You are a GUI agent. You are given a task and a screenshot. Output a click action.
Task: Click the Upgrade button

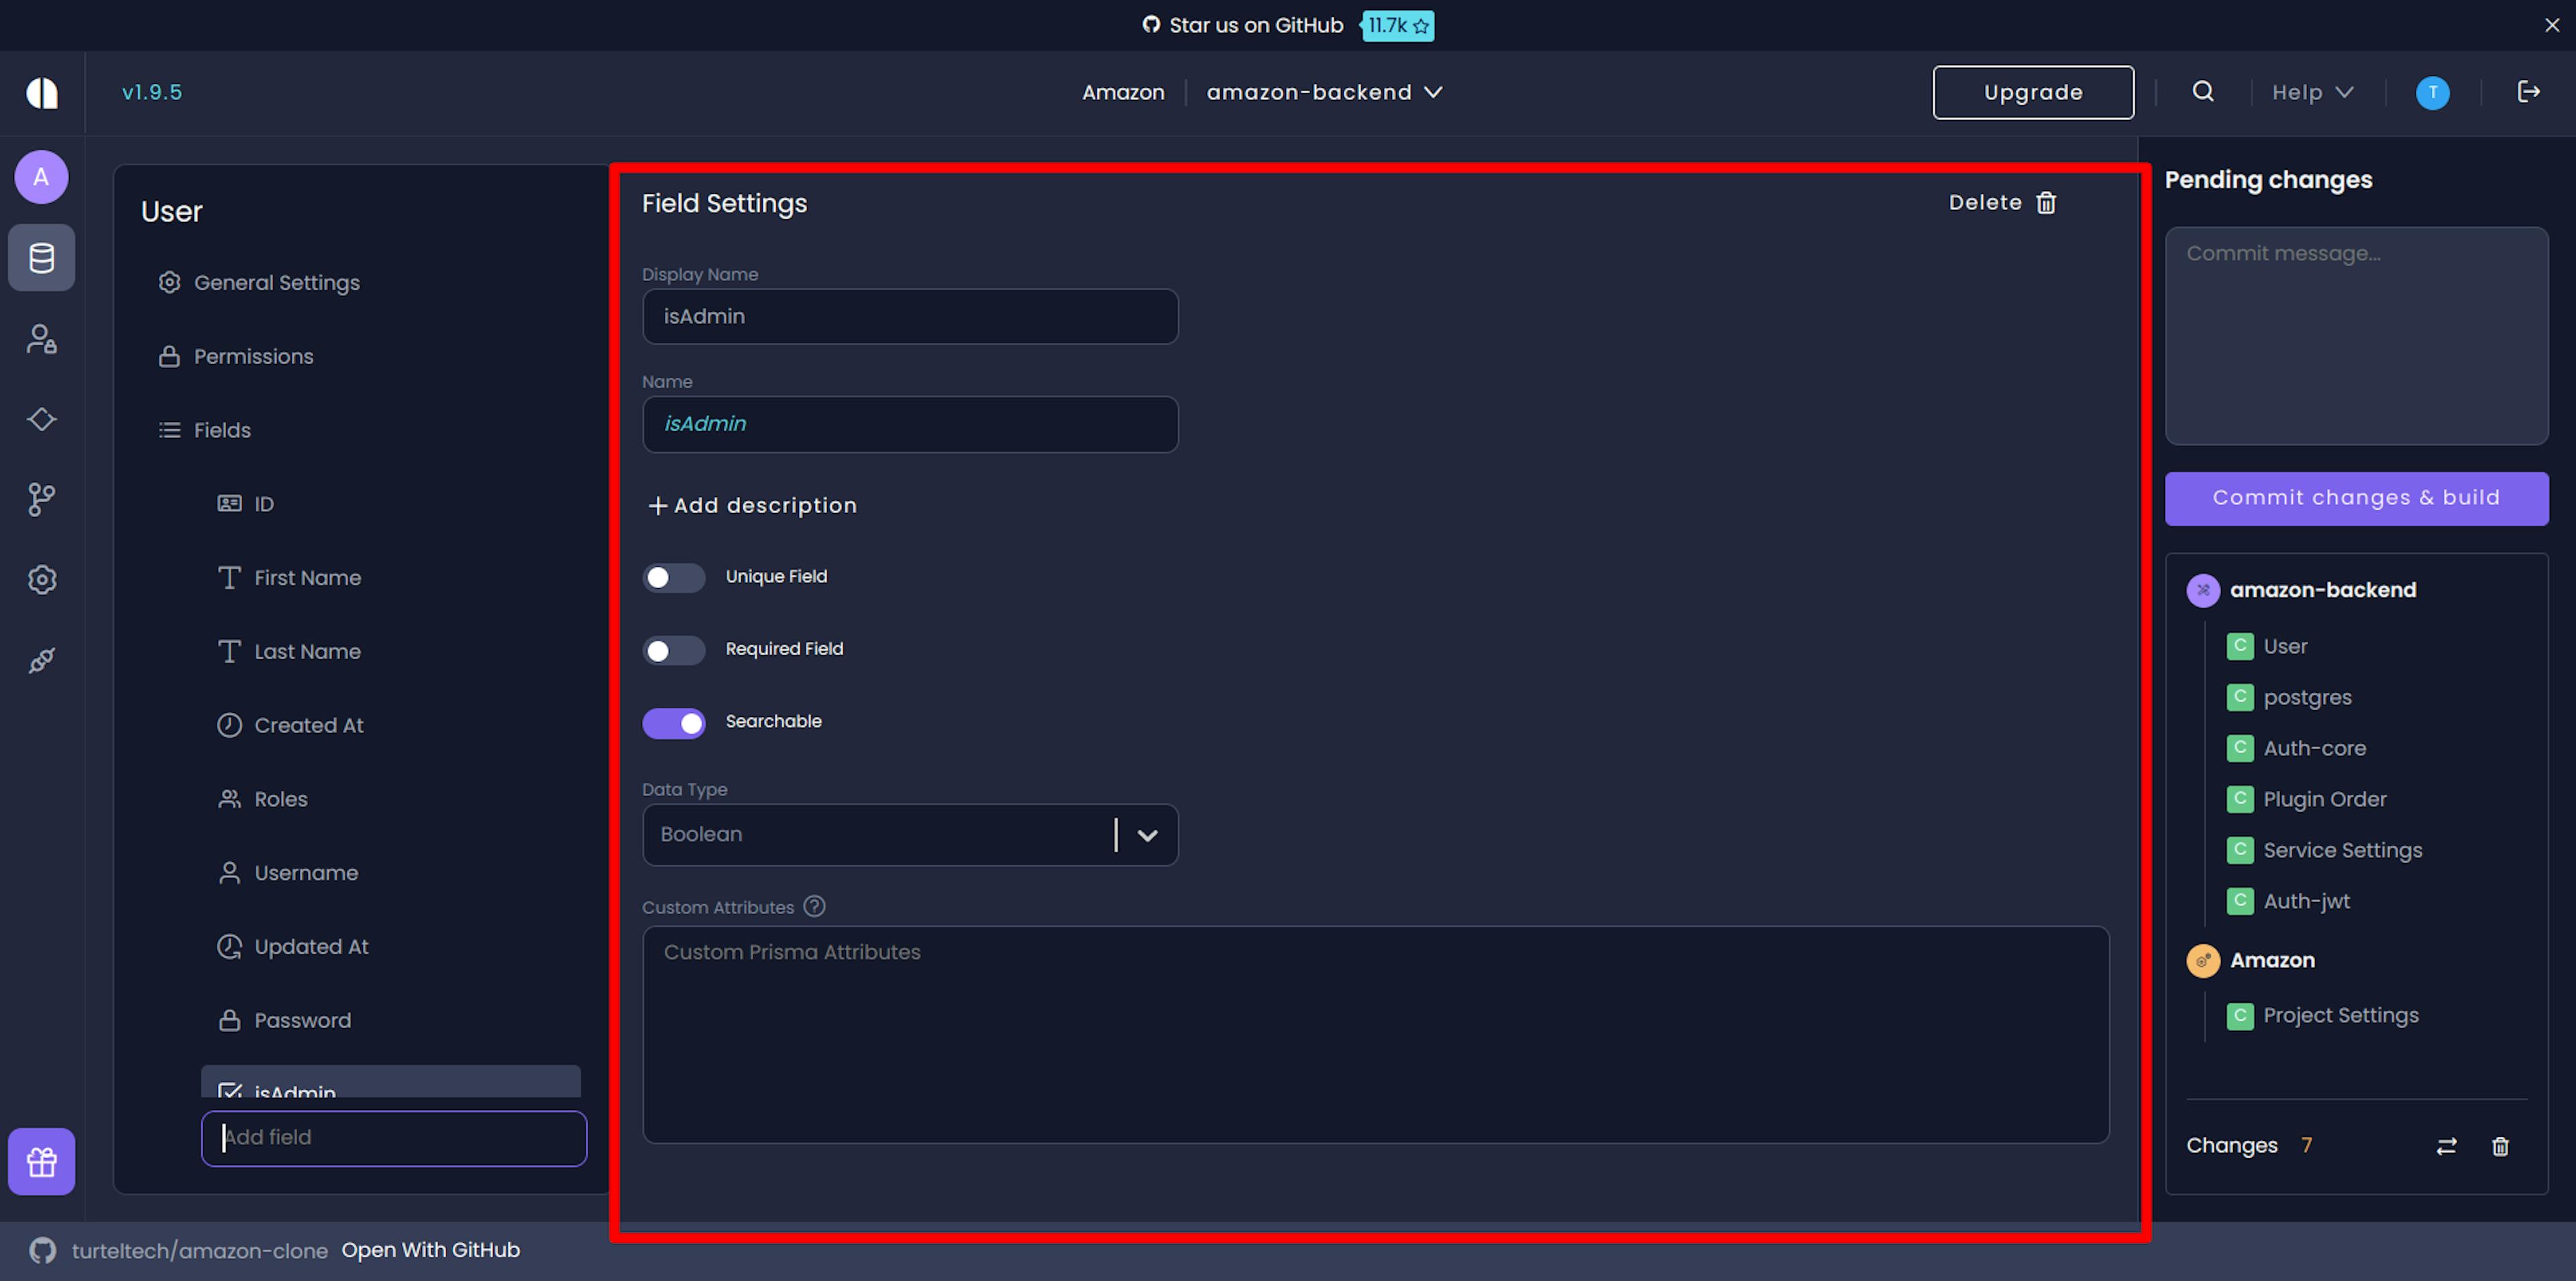(x=2032, y=92)
